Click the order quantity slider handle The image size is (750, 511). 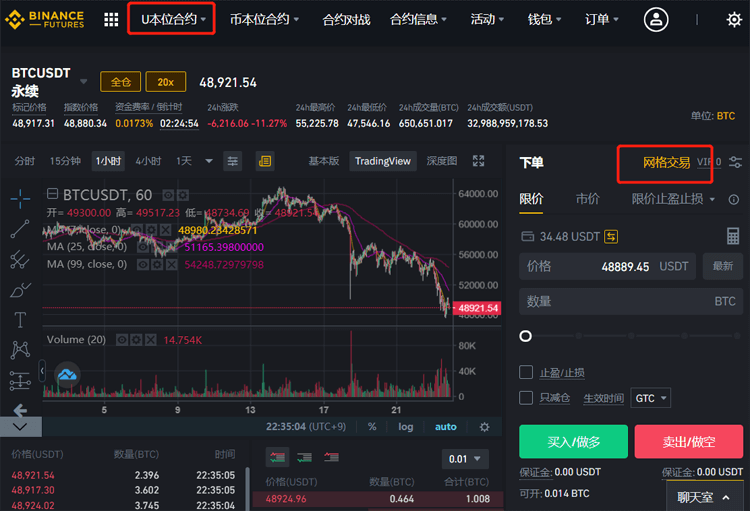(x=525, y=336)
